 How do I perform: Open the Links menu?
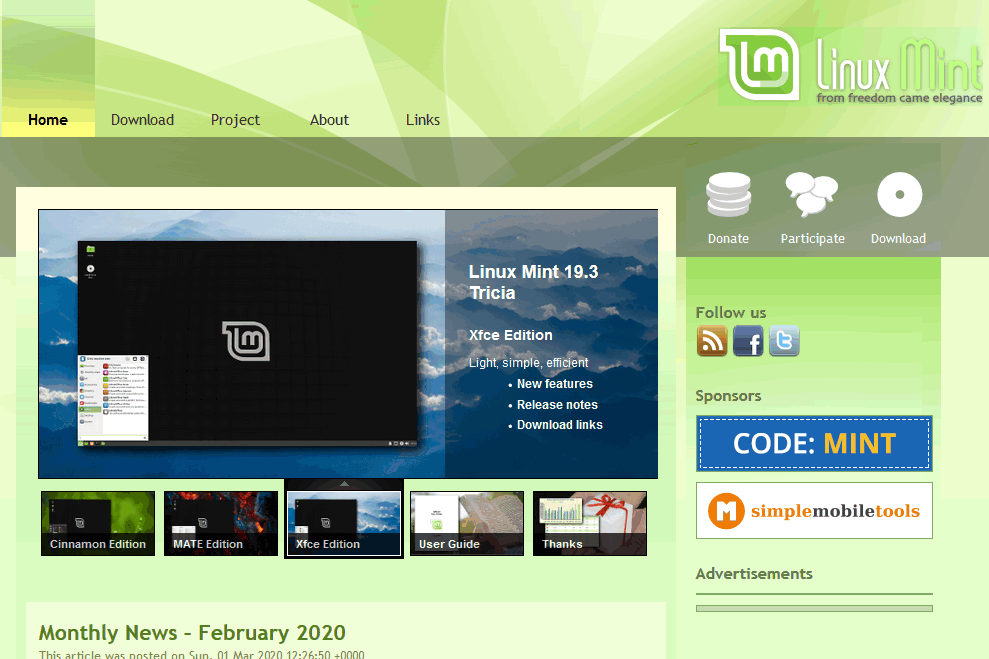pos(423,120)
